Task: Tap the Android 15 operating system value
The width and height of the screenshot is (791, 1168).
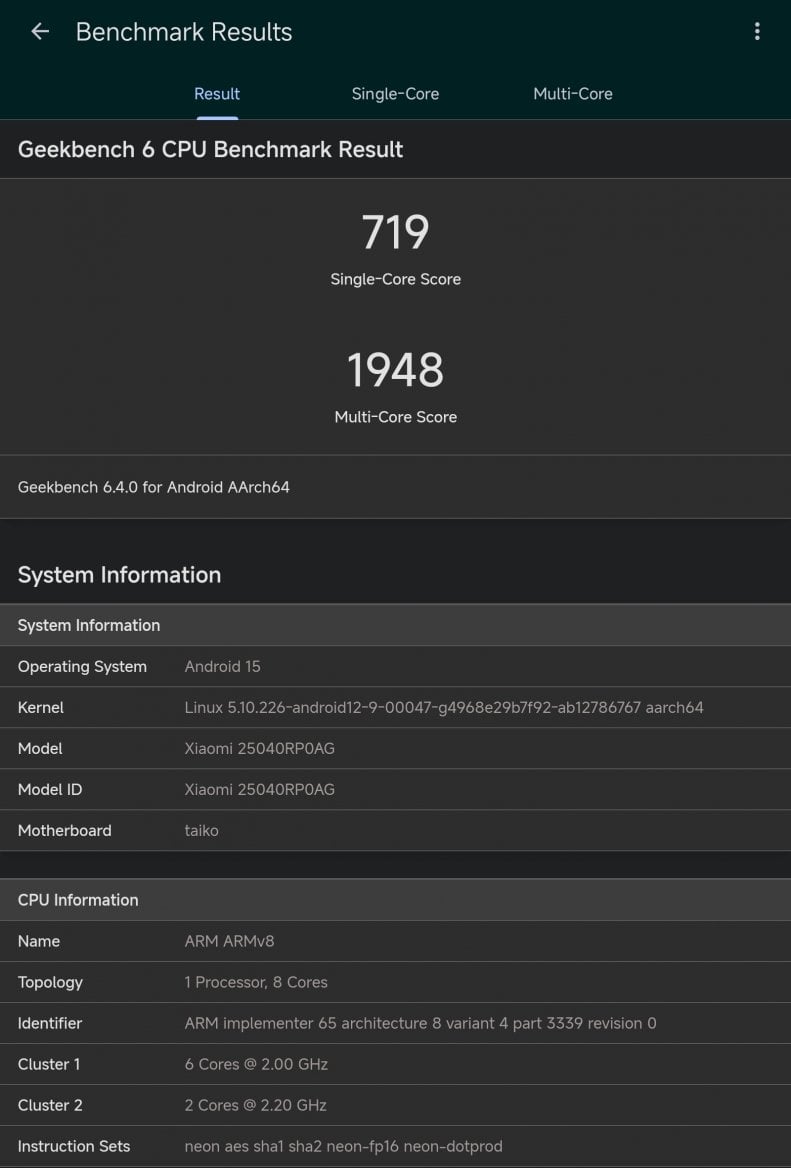Action: pos(223,667)
